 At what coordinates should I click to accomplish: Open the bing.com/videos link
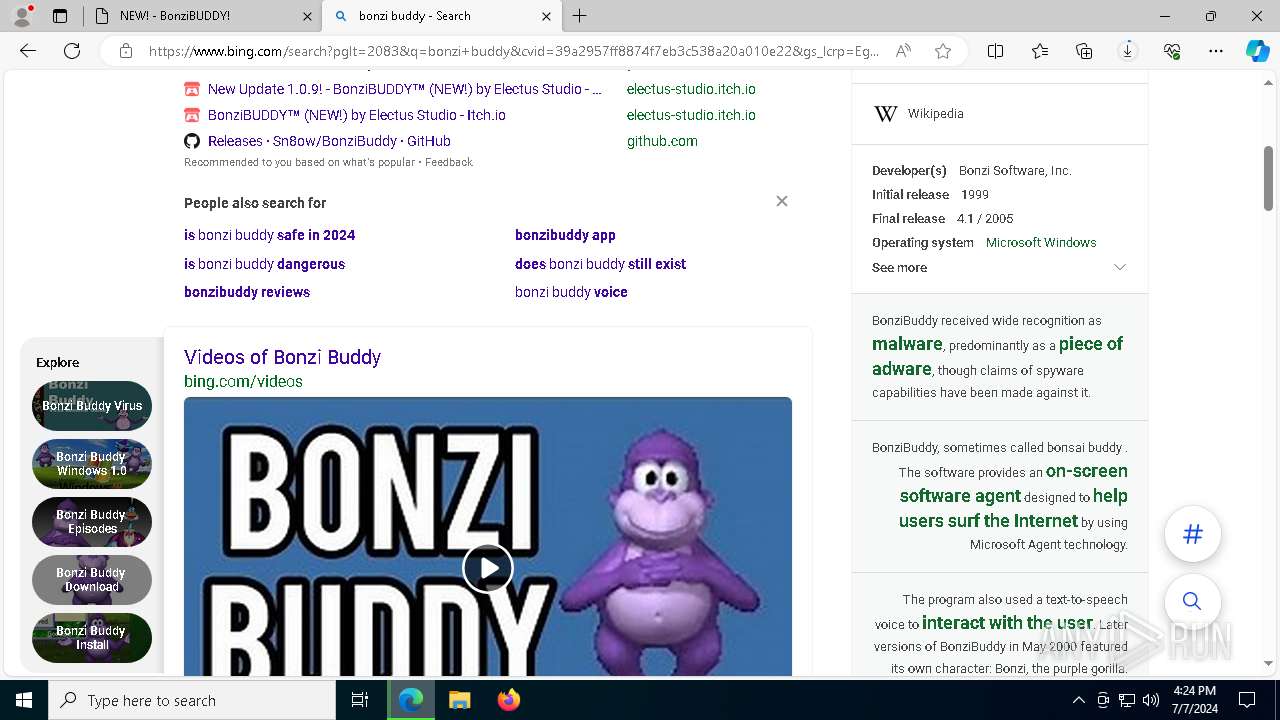tap(243, 381)
